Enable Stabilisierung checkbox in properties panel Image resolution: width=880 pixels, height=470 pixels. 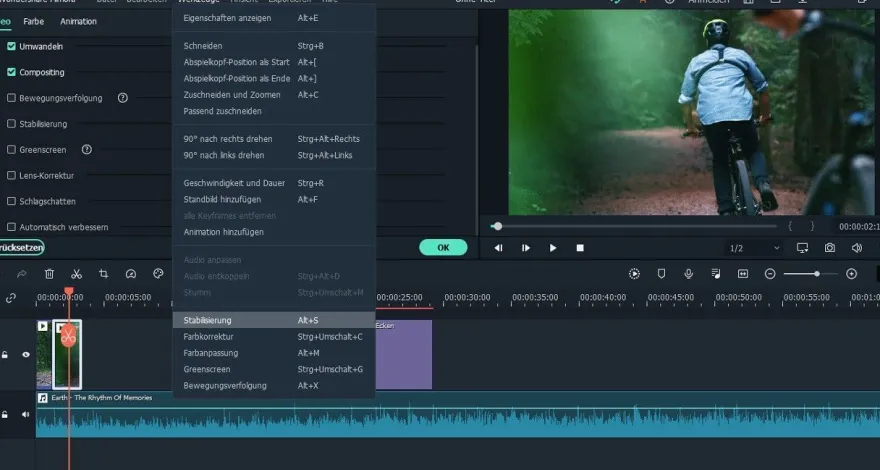(x=11, y=124)
